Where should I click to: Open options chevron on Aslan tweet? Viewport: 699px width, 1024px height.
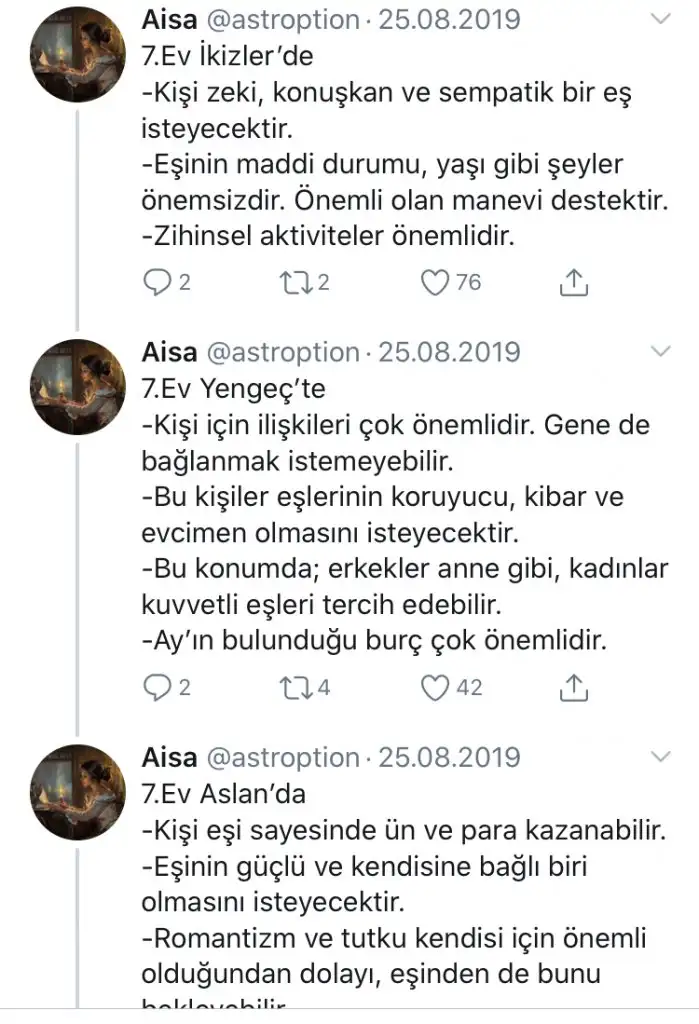pos(661,756)
